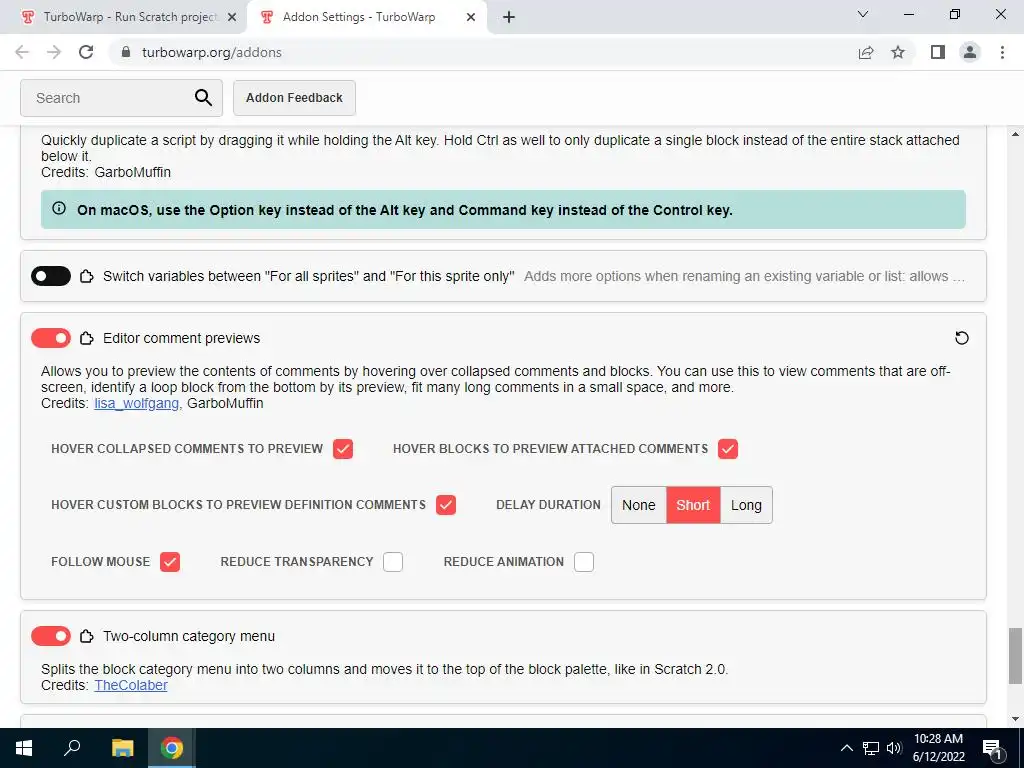
Task: Show hidden tray icons chevron
Action: (846, 748)
